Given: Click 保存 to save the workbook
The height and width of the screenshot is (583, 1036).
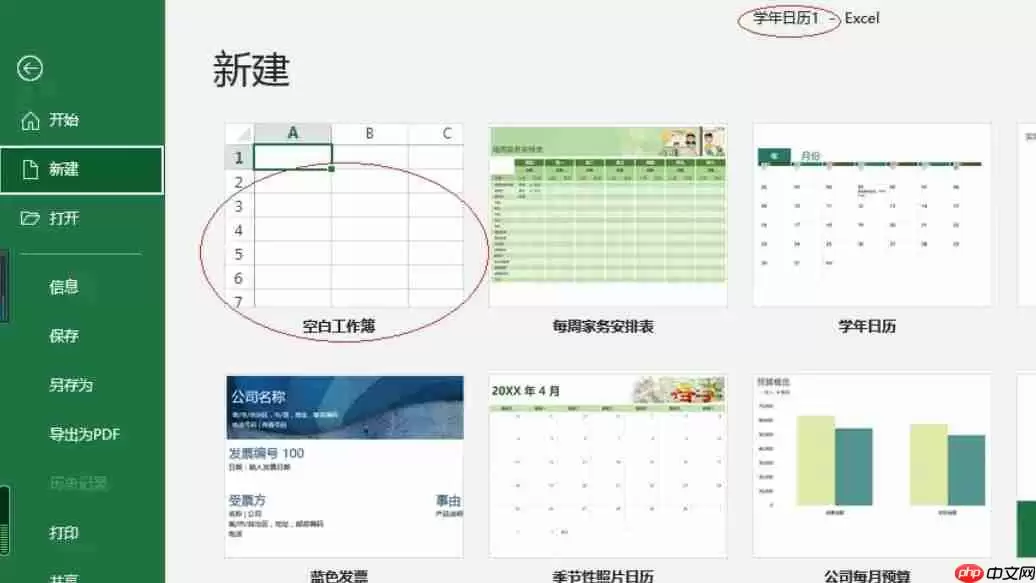Looking at the screenshot, I should pos(64,336).
